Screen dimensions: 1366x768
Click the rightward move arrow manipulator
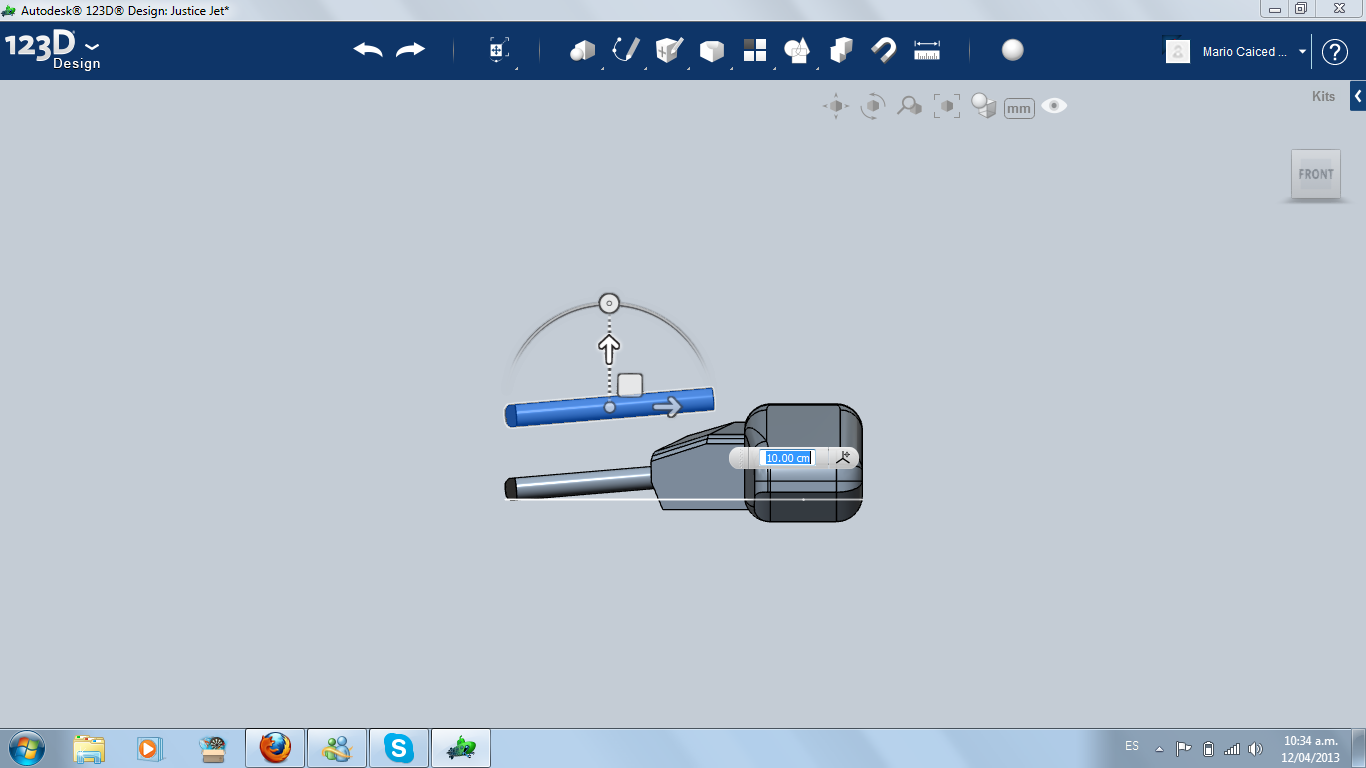[x=668, y=405]
